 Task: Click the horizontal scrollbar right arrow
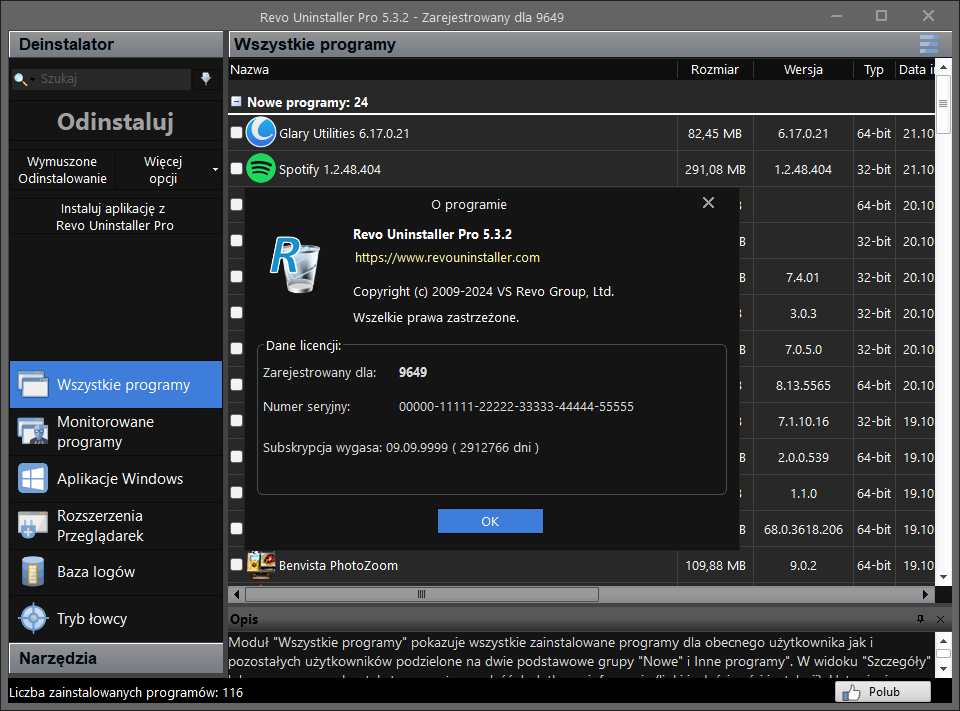[925, 594]
